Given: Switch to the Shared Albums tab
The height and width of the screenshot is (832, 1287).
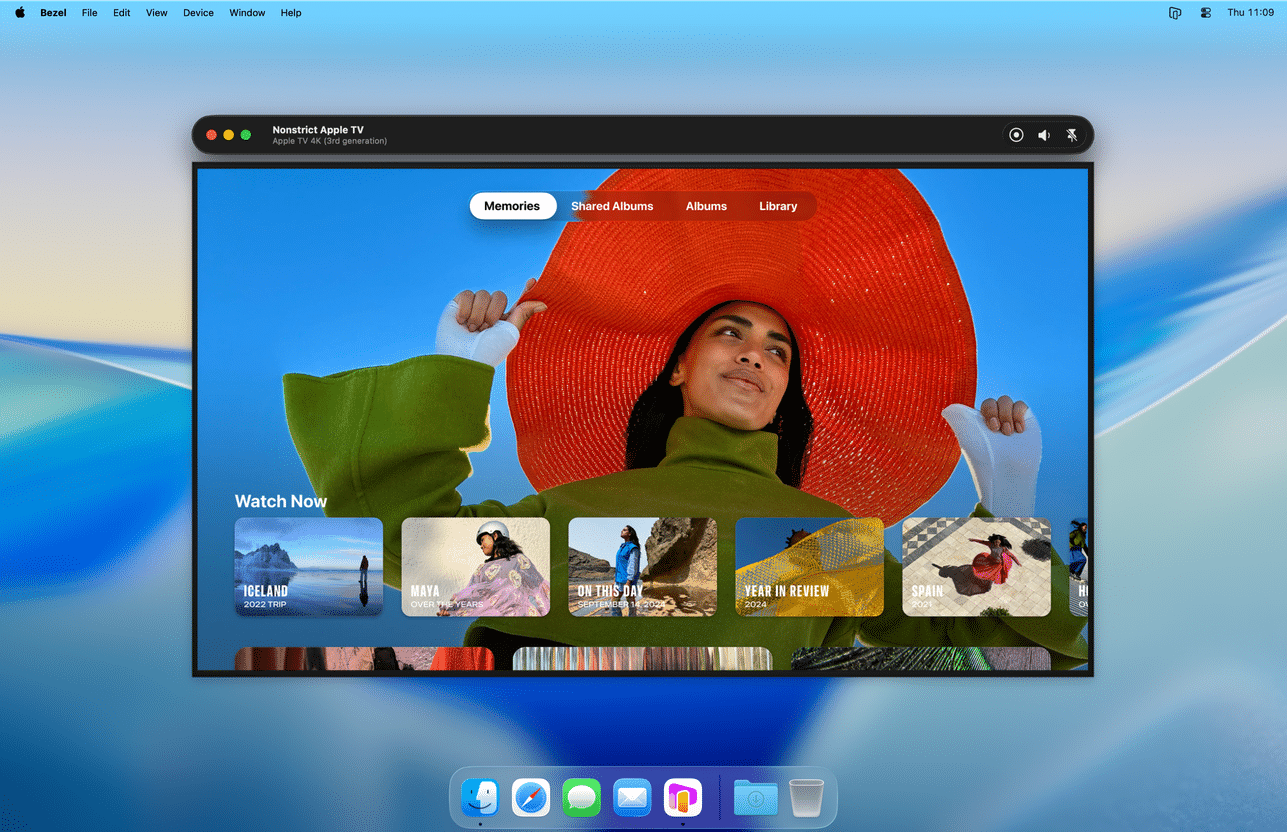Looking at the screenshot, I should pyautogui.click(x=612, y=206).
